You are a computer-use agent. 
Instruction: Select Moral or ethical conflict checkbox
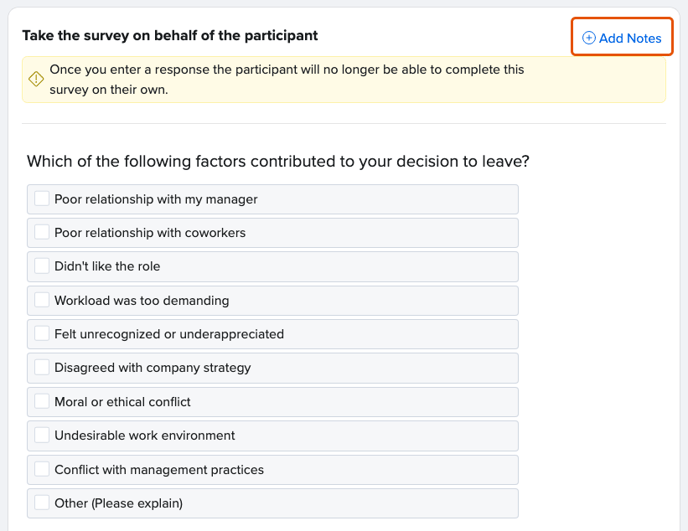pos(42,401)
